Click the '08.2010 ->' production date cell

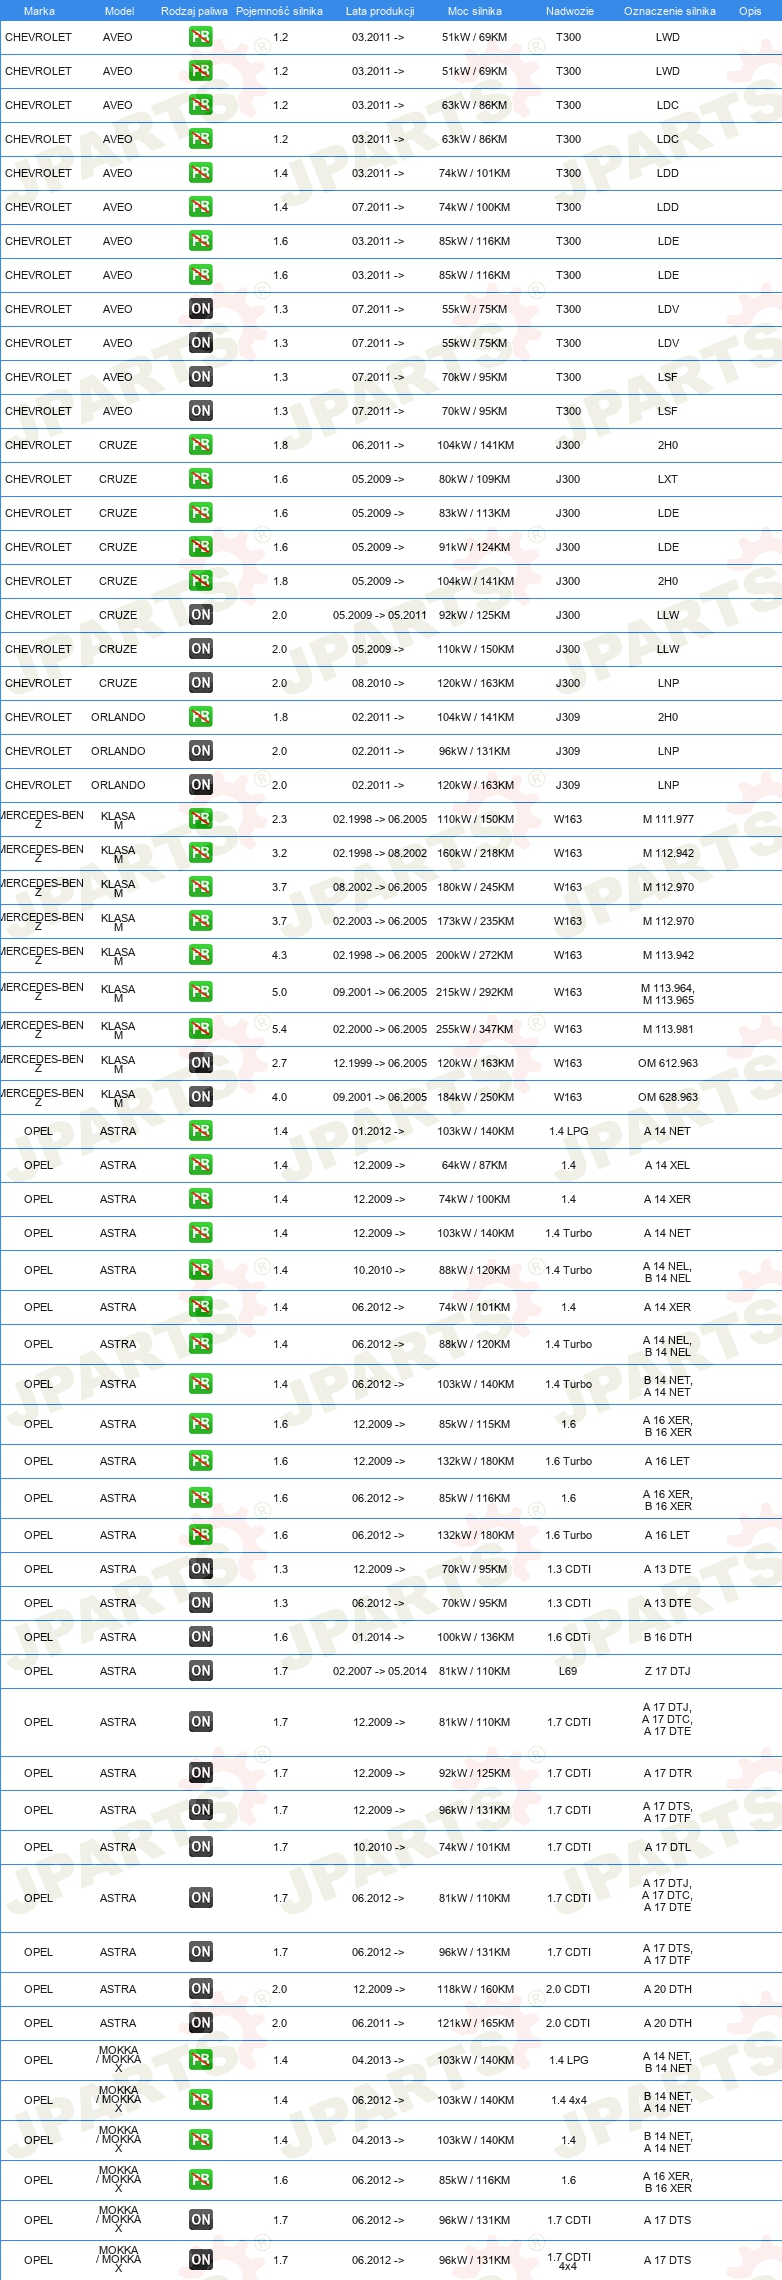(x=378, y=683)
